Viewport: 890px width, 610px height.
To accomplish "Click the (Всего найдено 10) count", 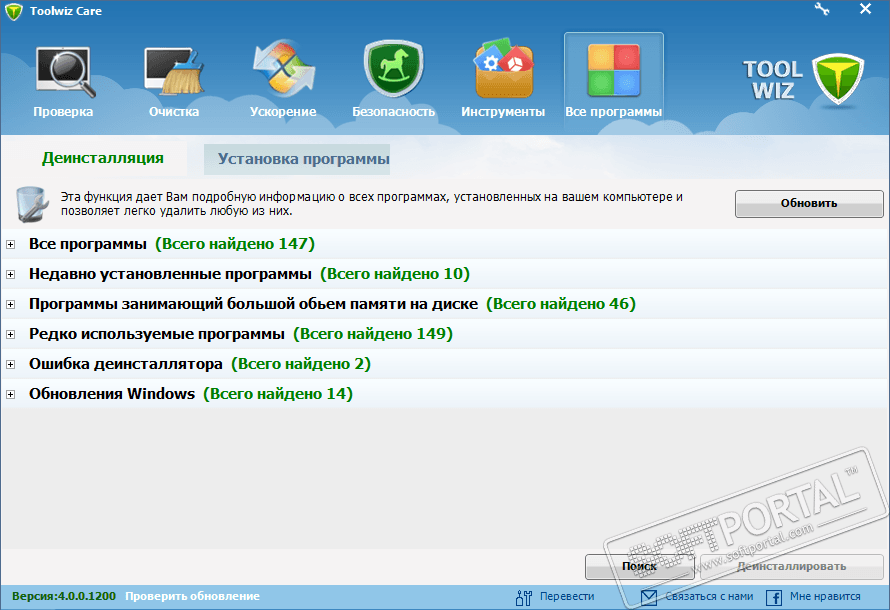I will (395, 274).
